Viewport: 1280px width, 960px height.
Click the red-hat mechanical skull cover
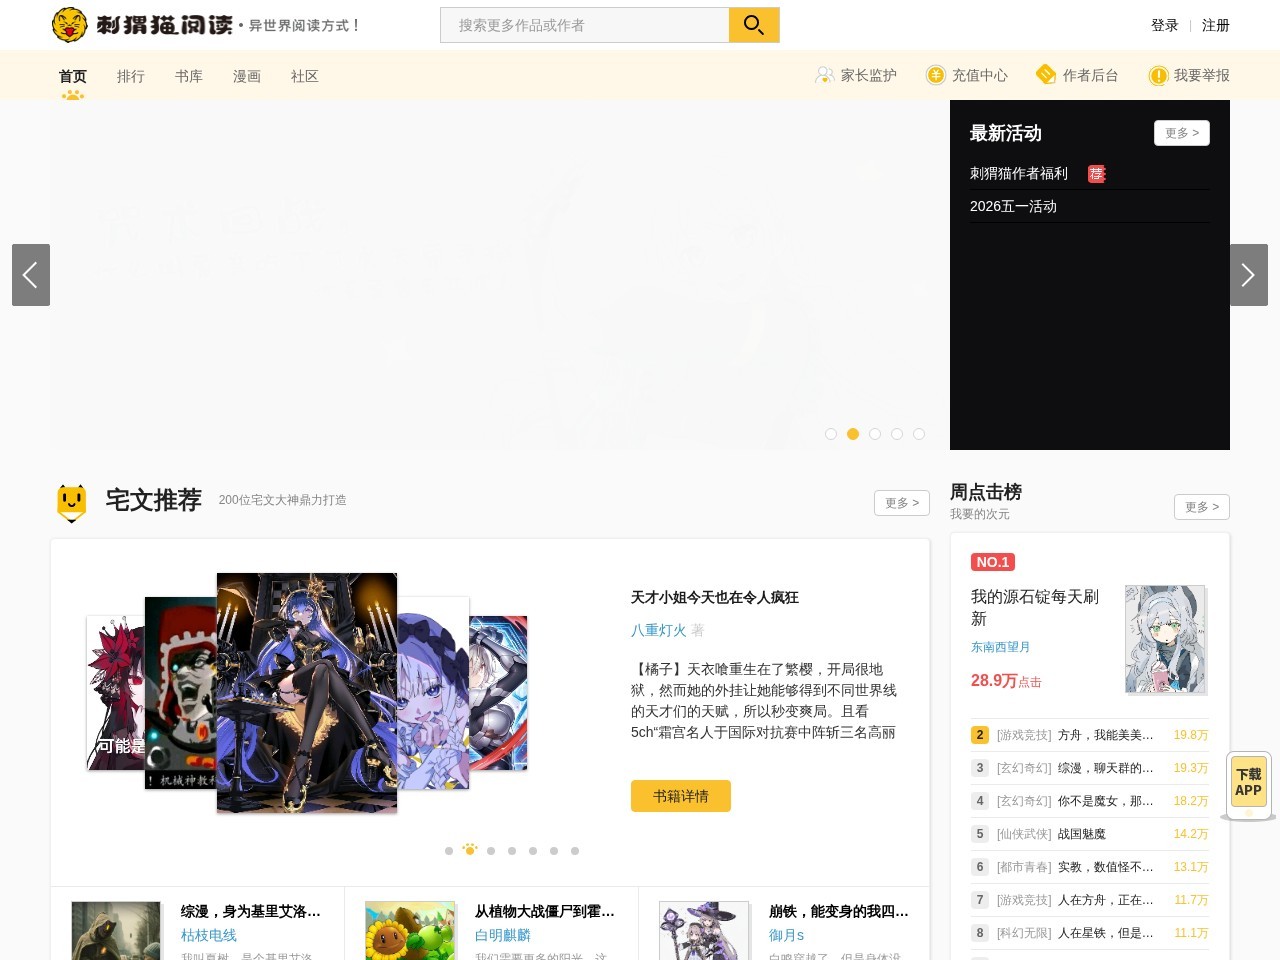pyautogui.click(x=181, y=692)
